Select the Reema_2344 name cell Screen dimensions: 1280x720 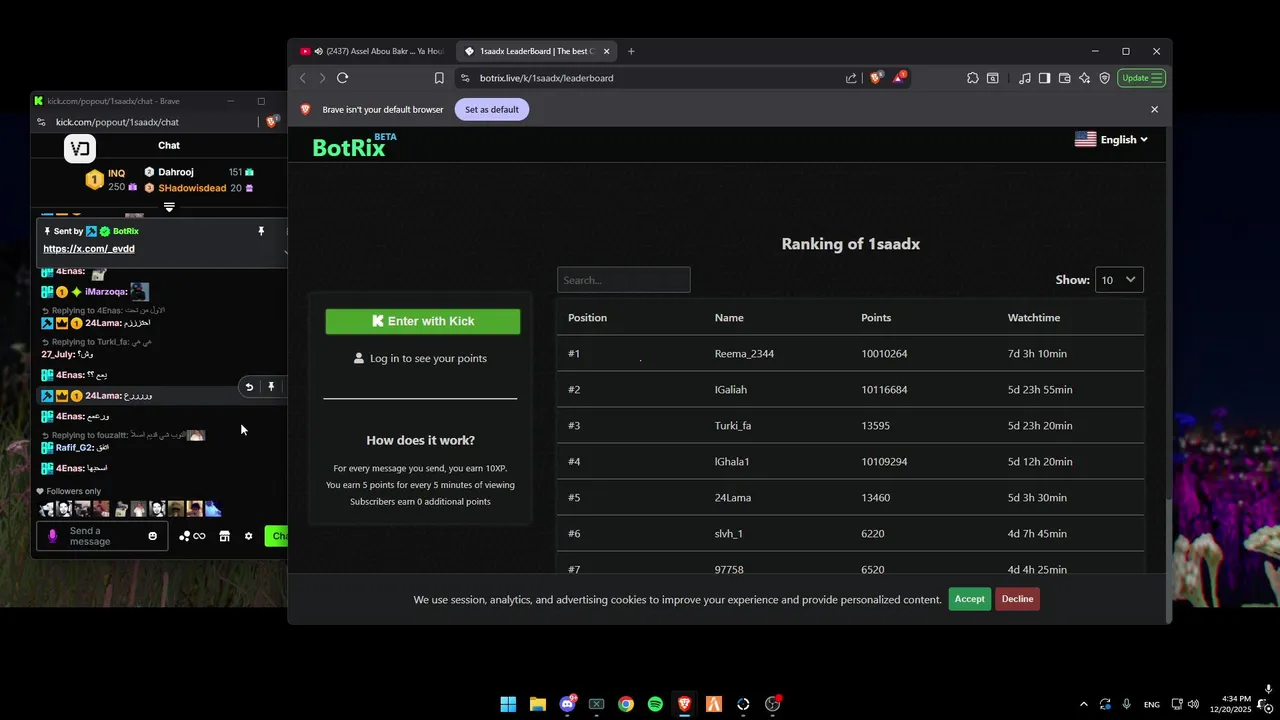pos(744,354)
